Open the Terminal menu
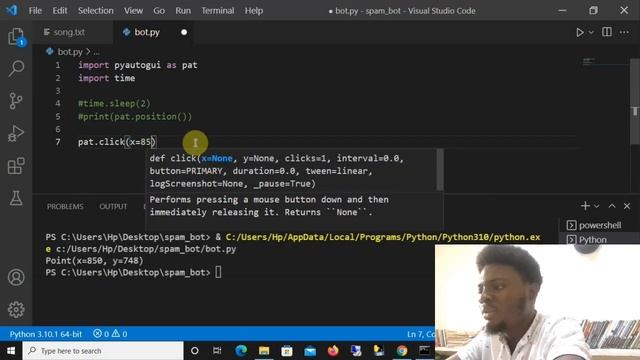The width and height of the screenshot is (640, 360). click(218, 11)
